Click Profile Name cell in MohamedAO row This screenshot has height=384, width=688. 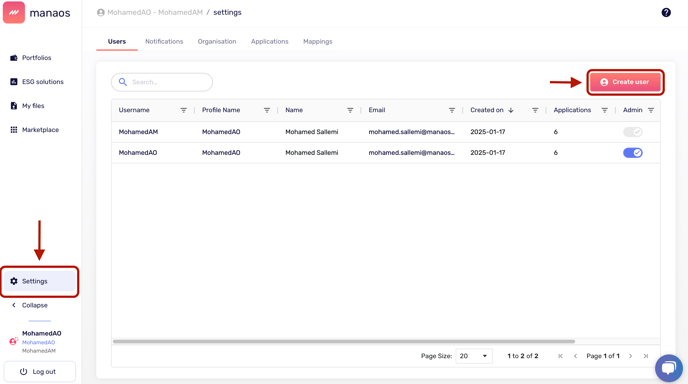pos(221,153)
